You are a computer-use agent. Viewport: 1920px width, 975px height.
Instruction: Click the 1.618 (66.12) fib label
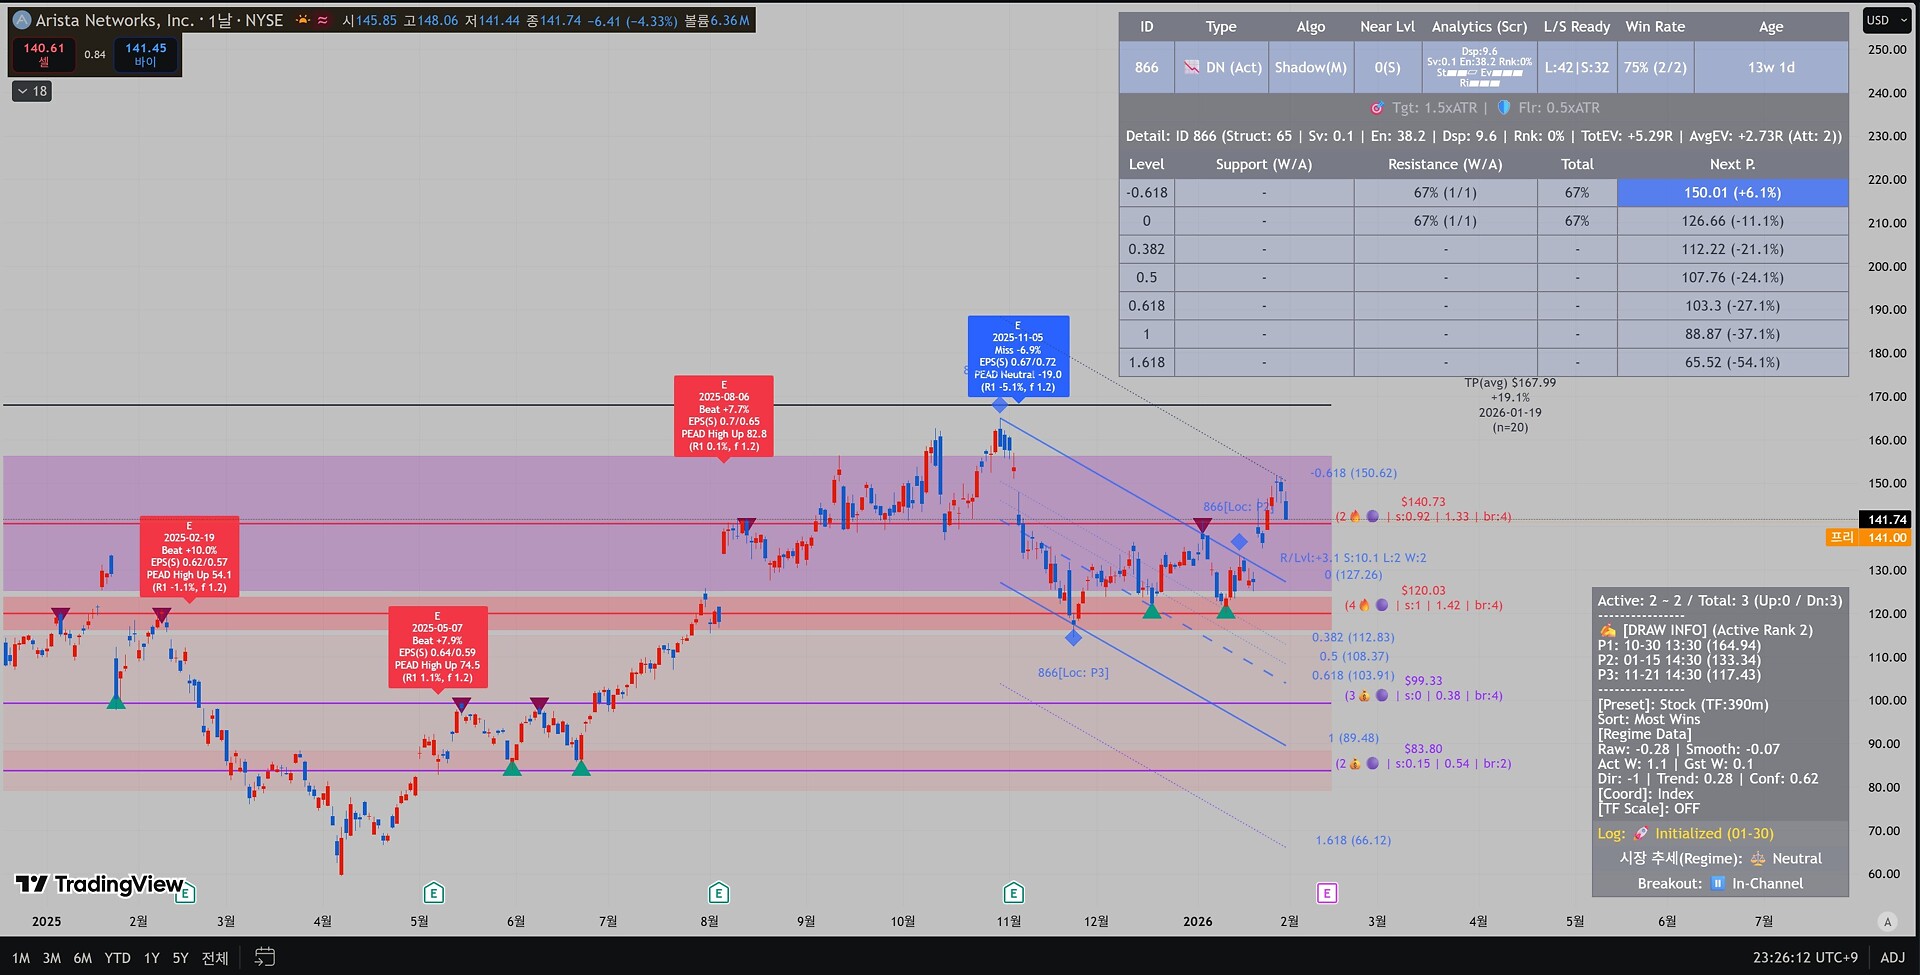(x=1353, y=841)
